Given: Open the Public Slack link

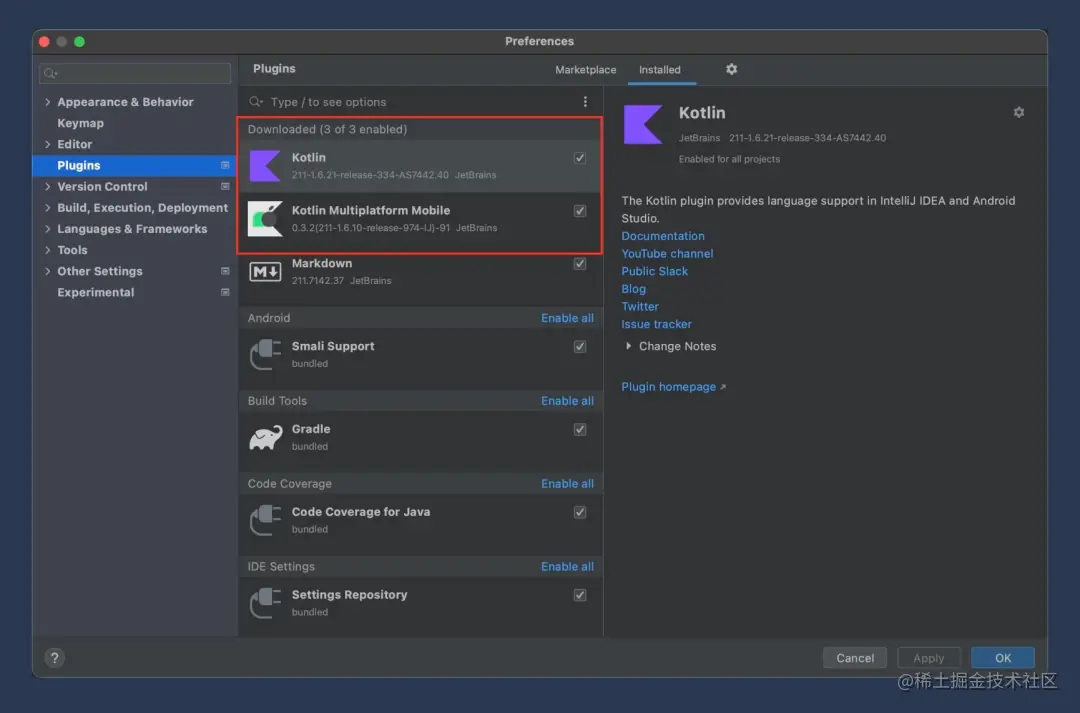Looking at the screenshot, I should pos(654,271).
